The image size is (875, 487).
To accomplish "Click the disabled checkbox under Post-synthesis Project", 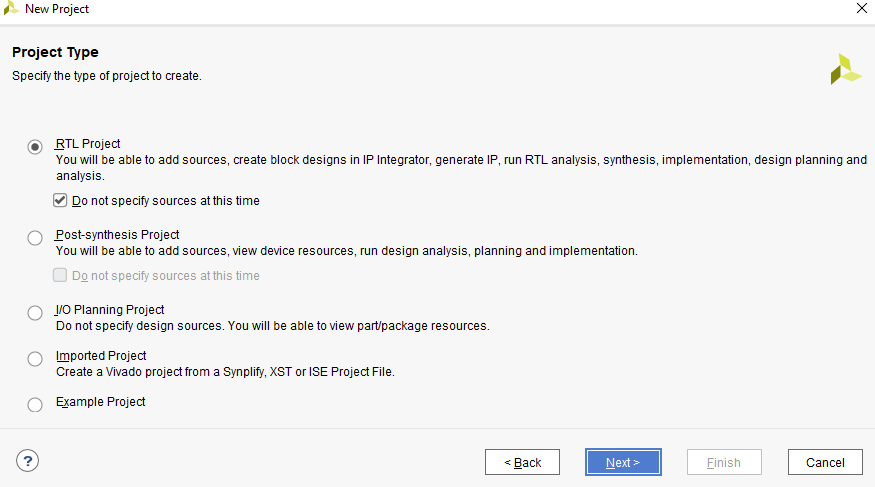I will coord(60,275).
